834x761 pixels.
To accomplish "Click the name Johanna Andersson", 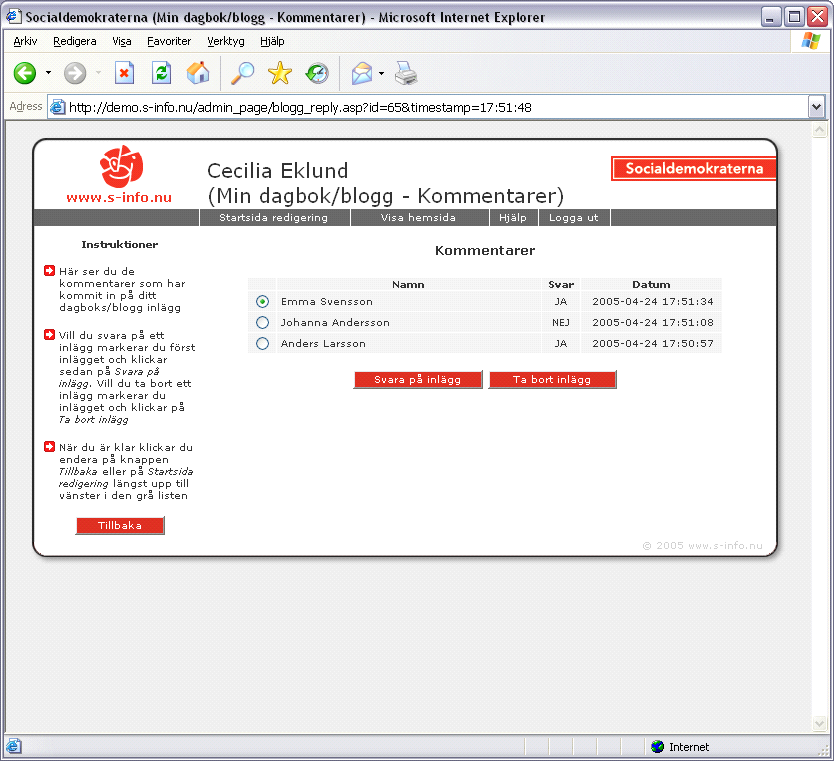I will coord(335,322).
